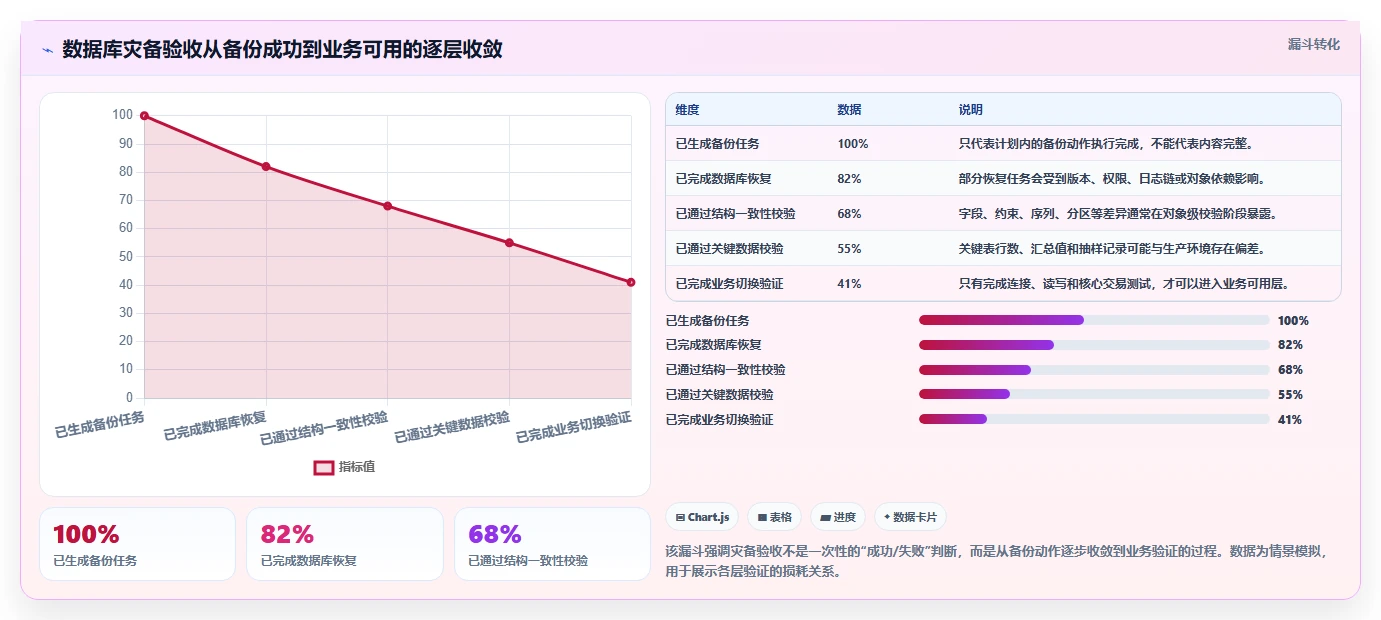Click description starting 只有完成连接
The width and height of the screenshot is (1381, 620).
click(x=1123, y=284)
